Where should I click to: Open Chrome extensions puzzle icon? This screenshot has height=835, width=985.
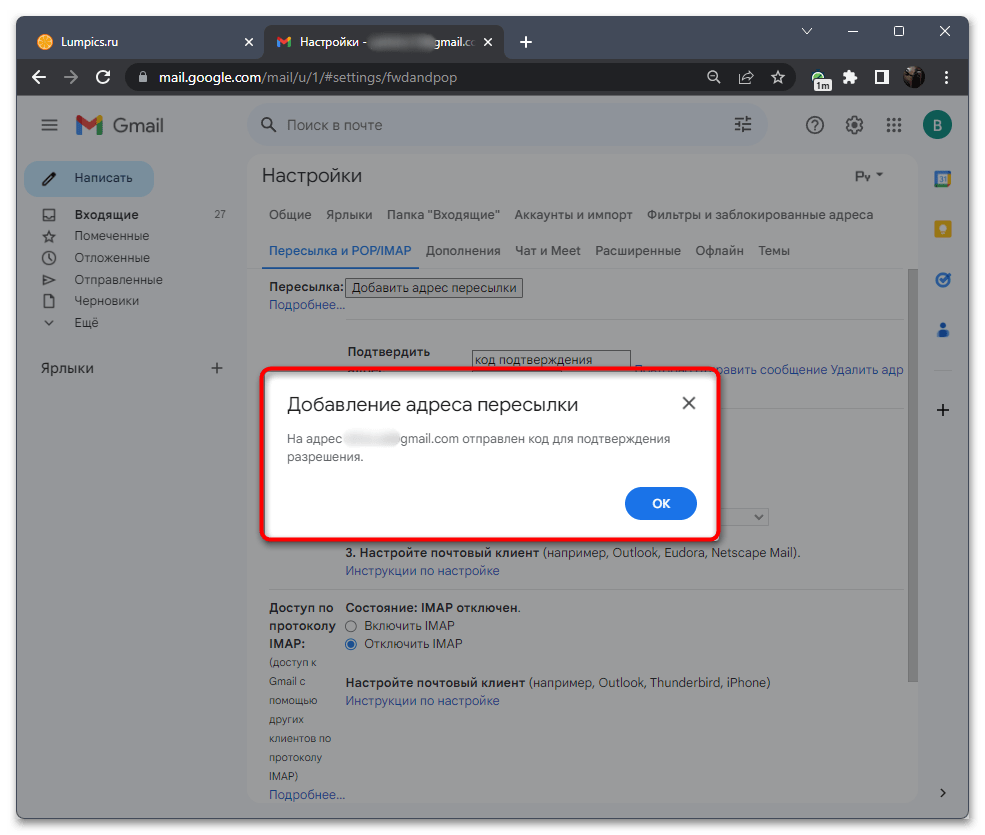850,77
